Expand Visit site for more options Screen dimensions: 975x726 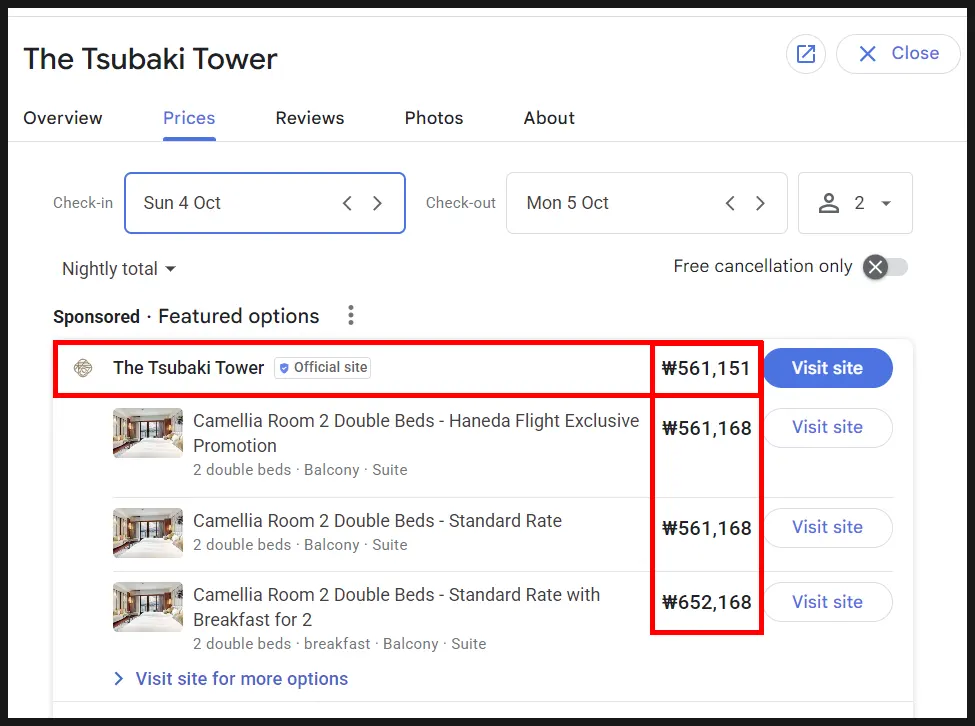click(231, 679)
